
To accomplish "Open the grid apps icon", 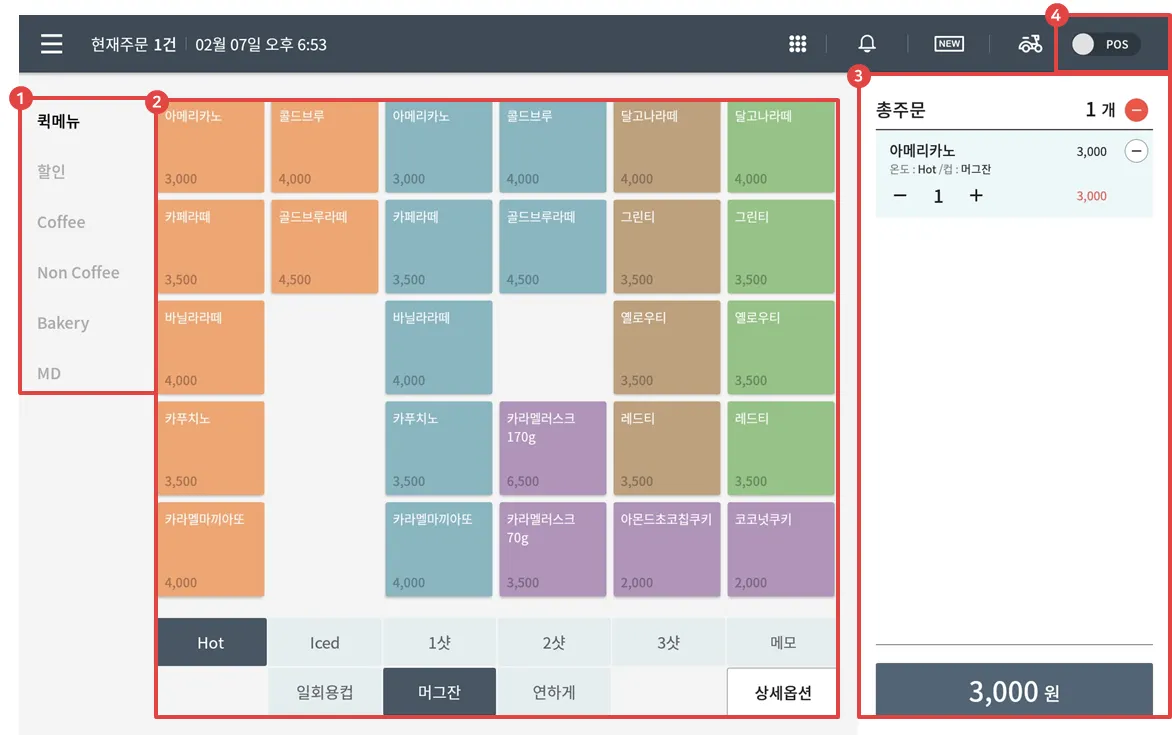I will pos(798,44).
